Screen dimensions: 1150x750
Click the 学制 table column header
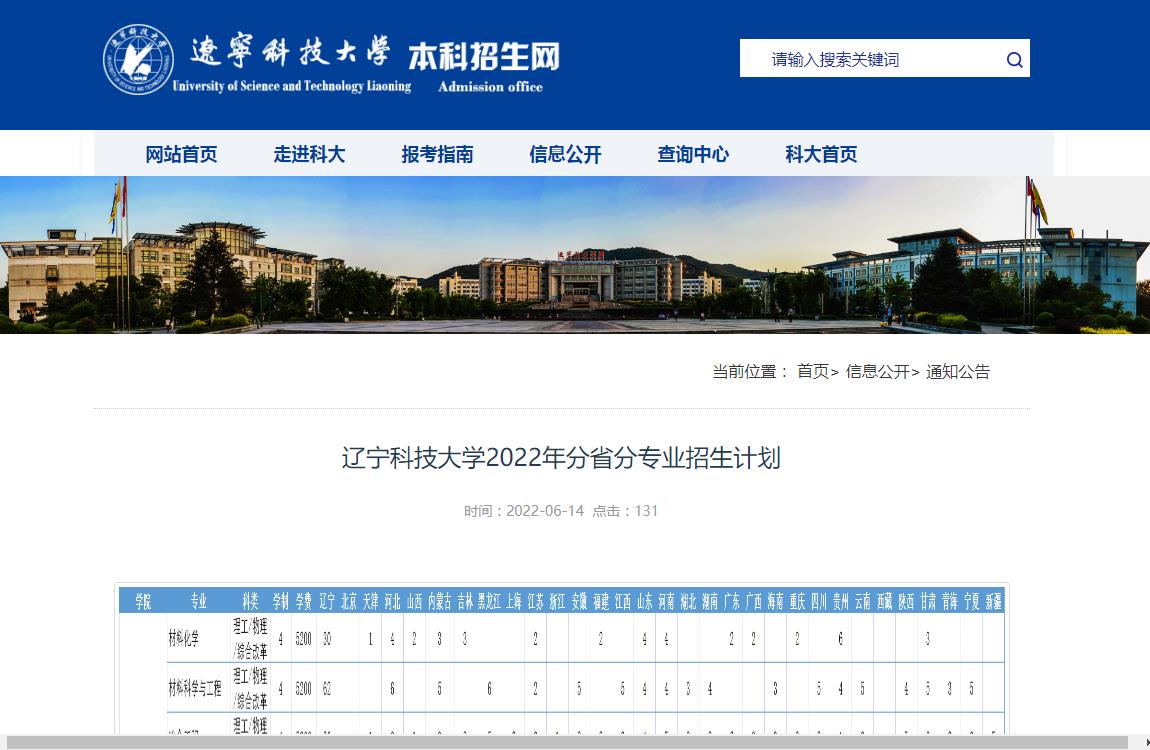point(281,601)
